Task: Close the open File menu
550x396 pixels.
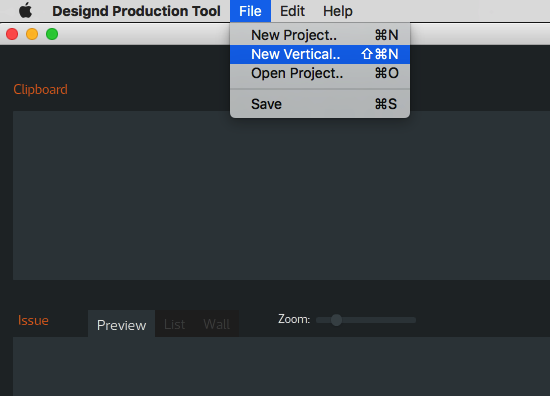Action: click(x=250, y=11)
